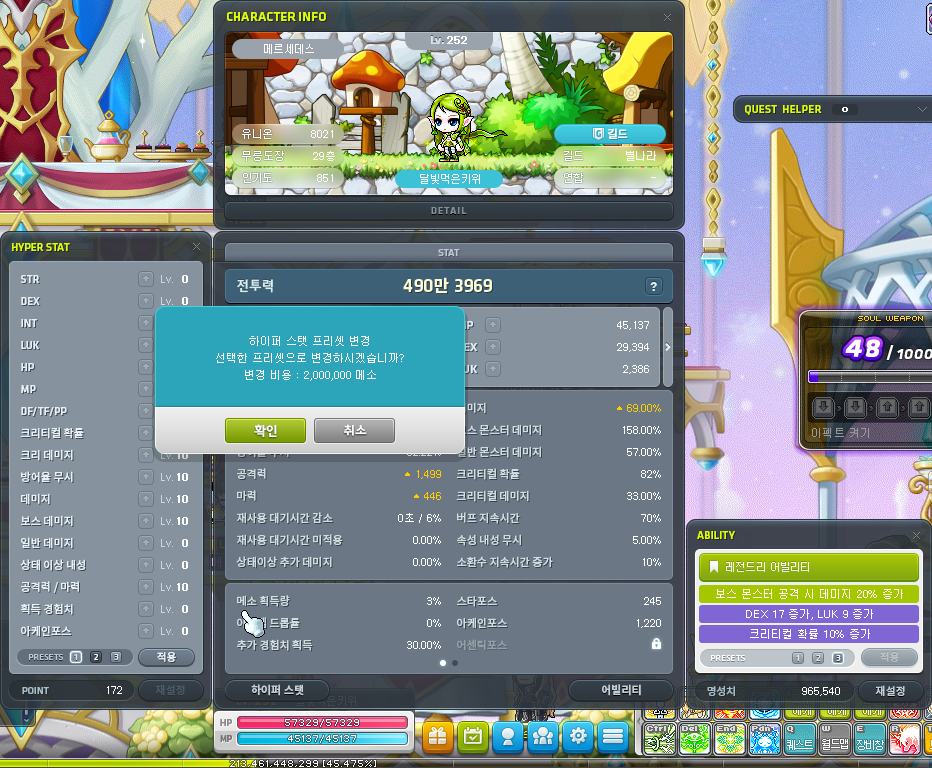Open the gift box cash shop icon
This screenshot has width=932, height=768.
pos(438,737)
